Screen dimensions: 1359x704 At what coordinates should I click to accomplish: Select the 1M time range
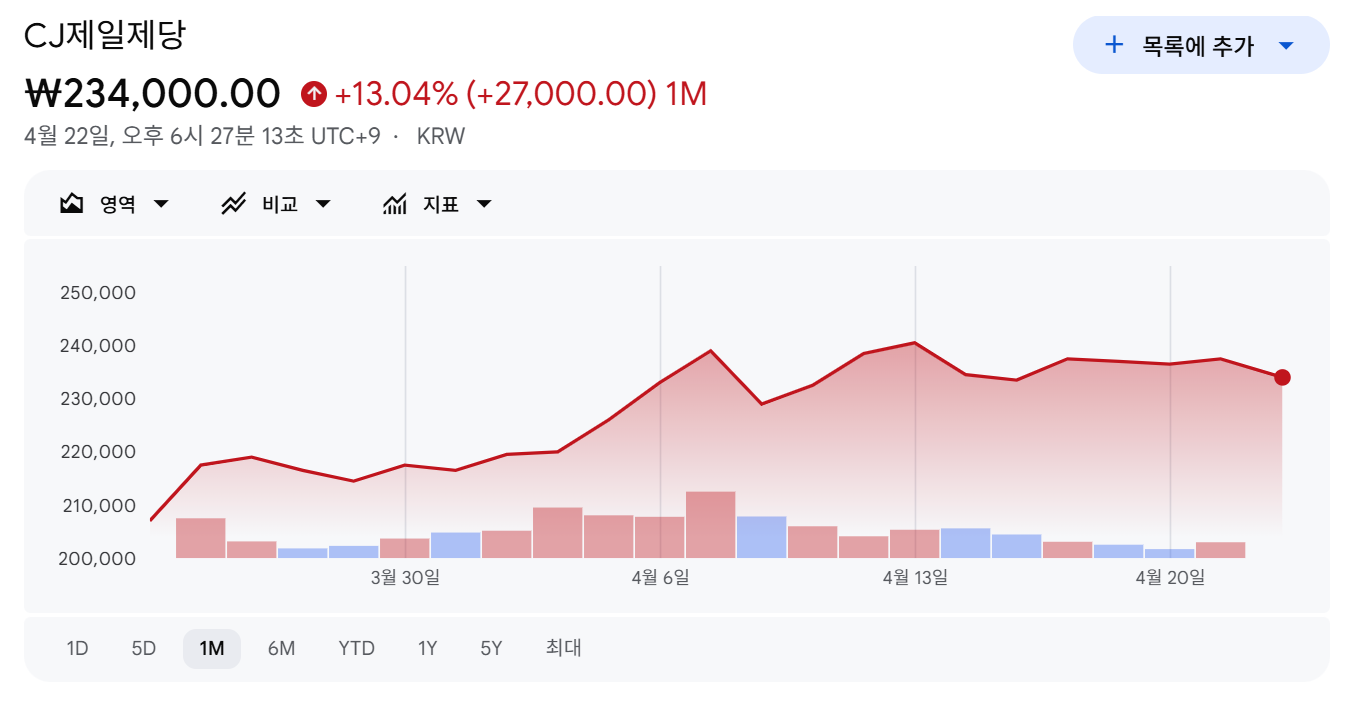tap(212, 648)
